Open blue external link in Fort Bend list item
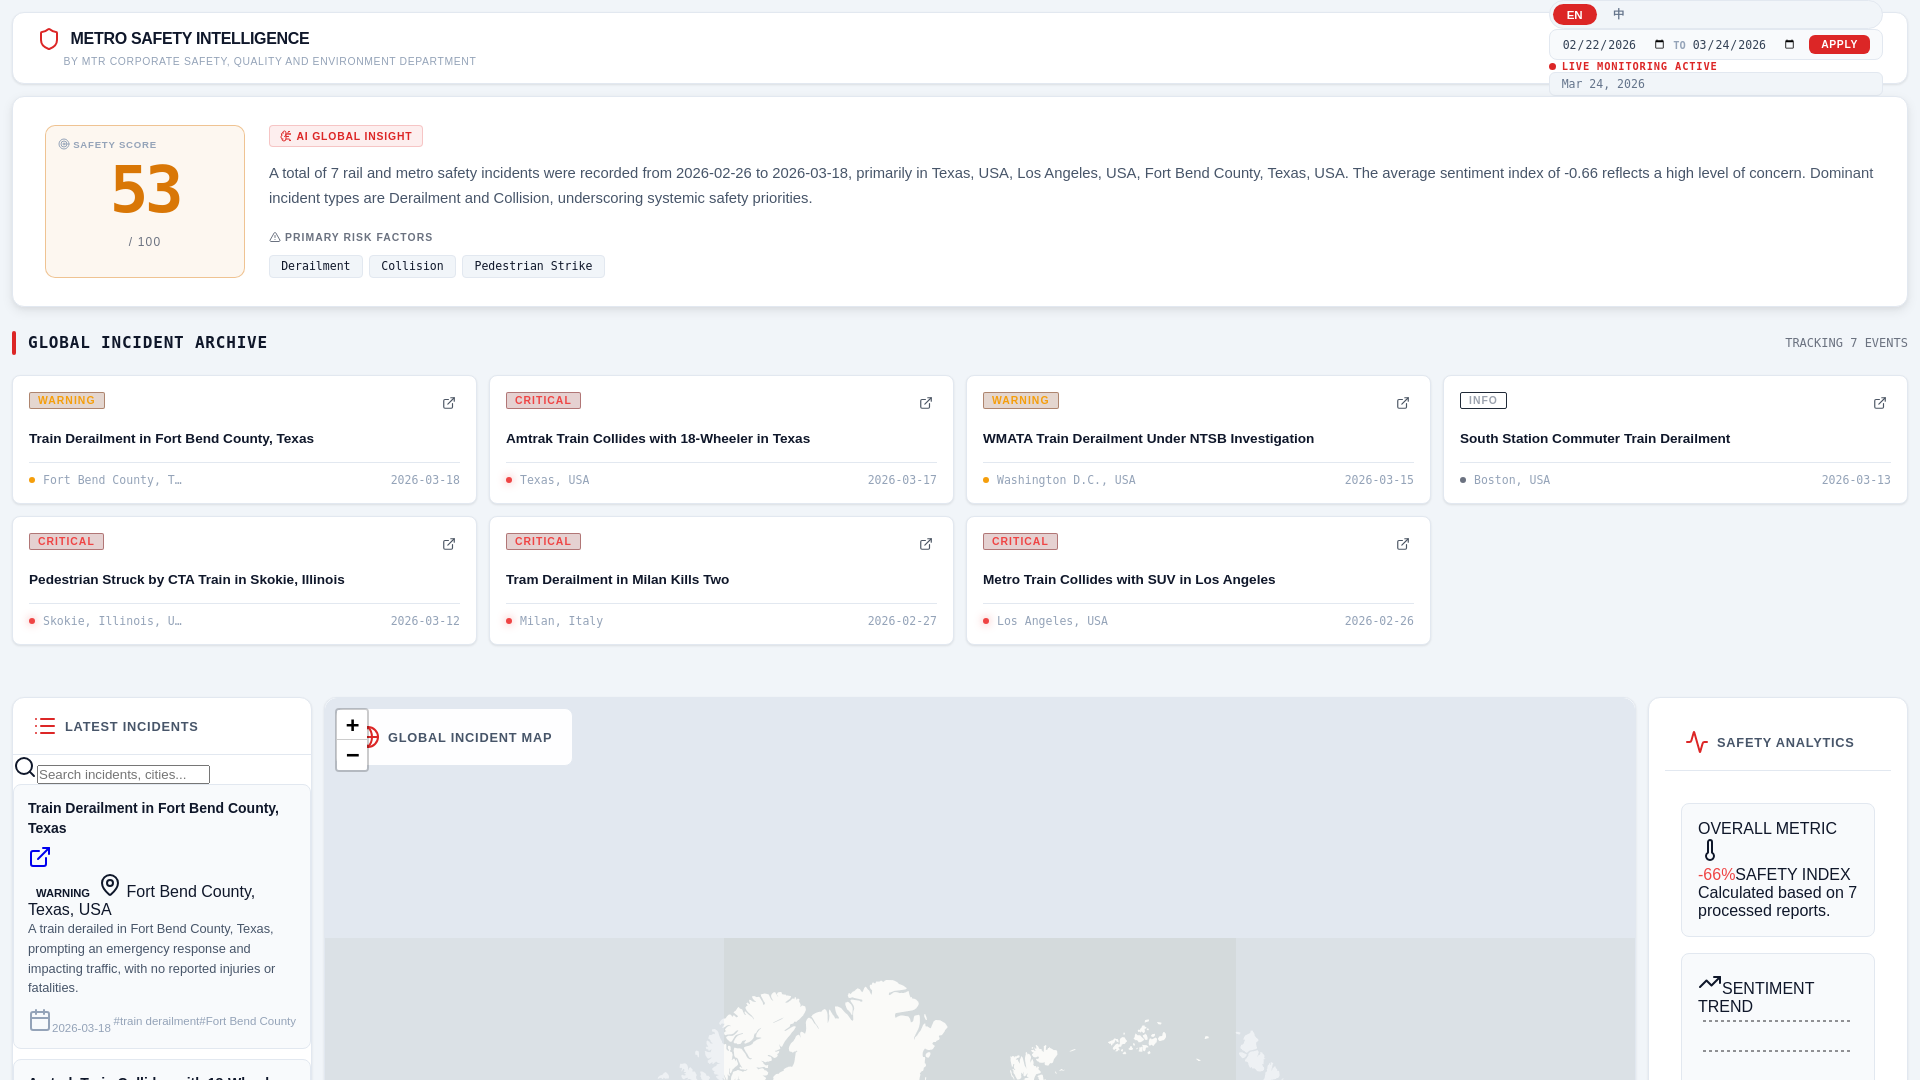The height and width of the screenshot is (1080, 1920). pos(40,857)
